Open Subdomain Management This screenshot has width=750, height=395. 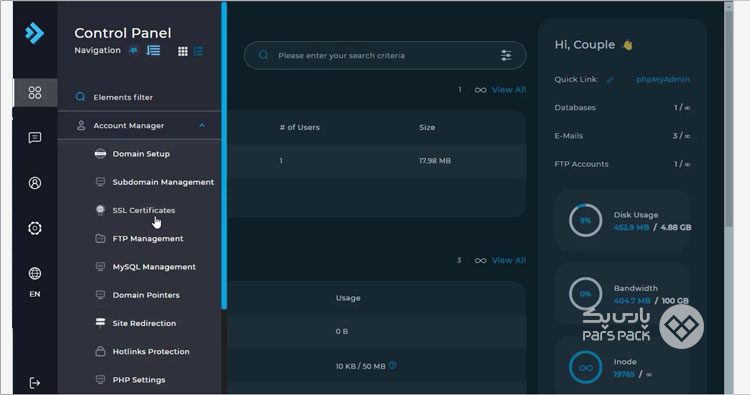click(x=163, y=182)
